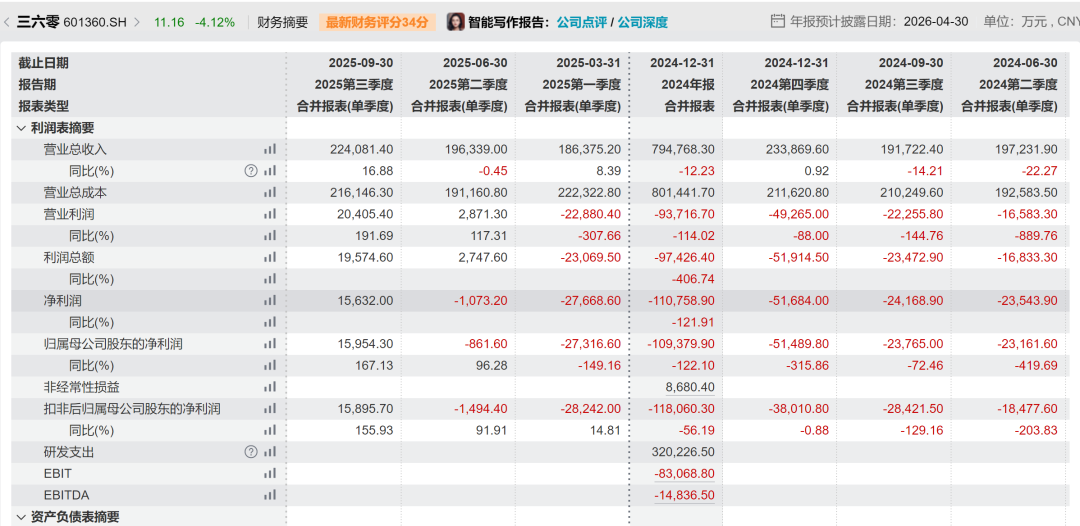Click help question mark on 营业总收入 同比 row
Screen dimensions: 1080x526
tap(251, 171)
